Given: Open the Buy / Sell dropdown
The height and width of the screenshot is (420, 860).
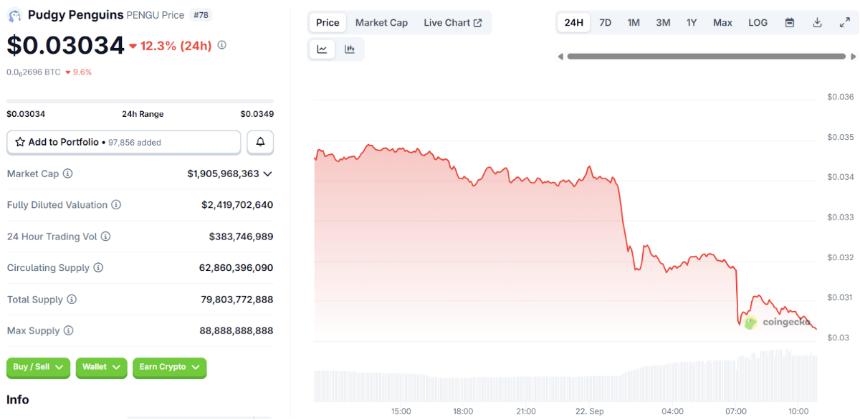Looking at the screenshot, I should tap(38, 367).
